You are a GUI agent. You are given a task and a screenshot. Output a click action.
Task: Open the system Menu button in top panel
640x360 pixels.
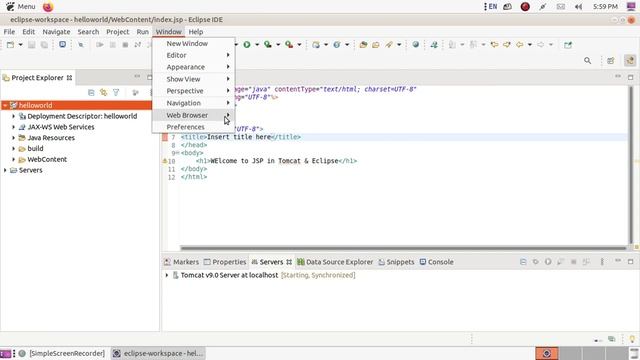[21, 7]
